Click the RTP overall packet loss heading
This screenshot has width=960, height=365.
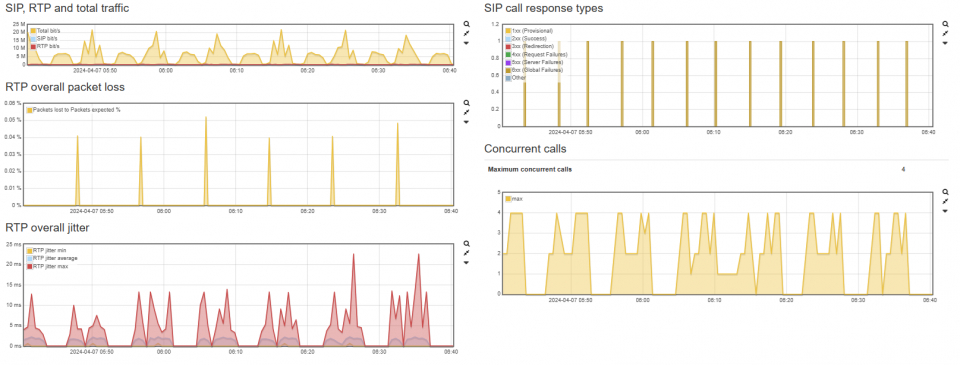pyautogui.click(x=65, y=87)
